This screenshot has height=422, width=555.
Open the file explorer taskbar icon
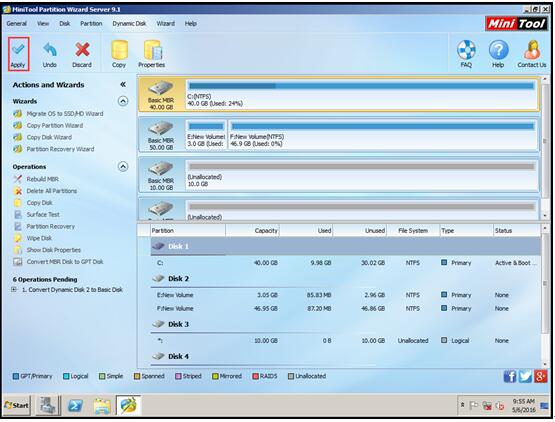tap(102, 405)
